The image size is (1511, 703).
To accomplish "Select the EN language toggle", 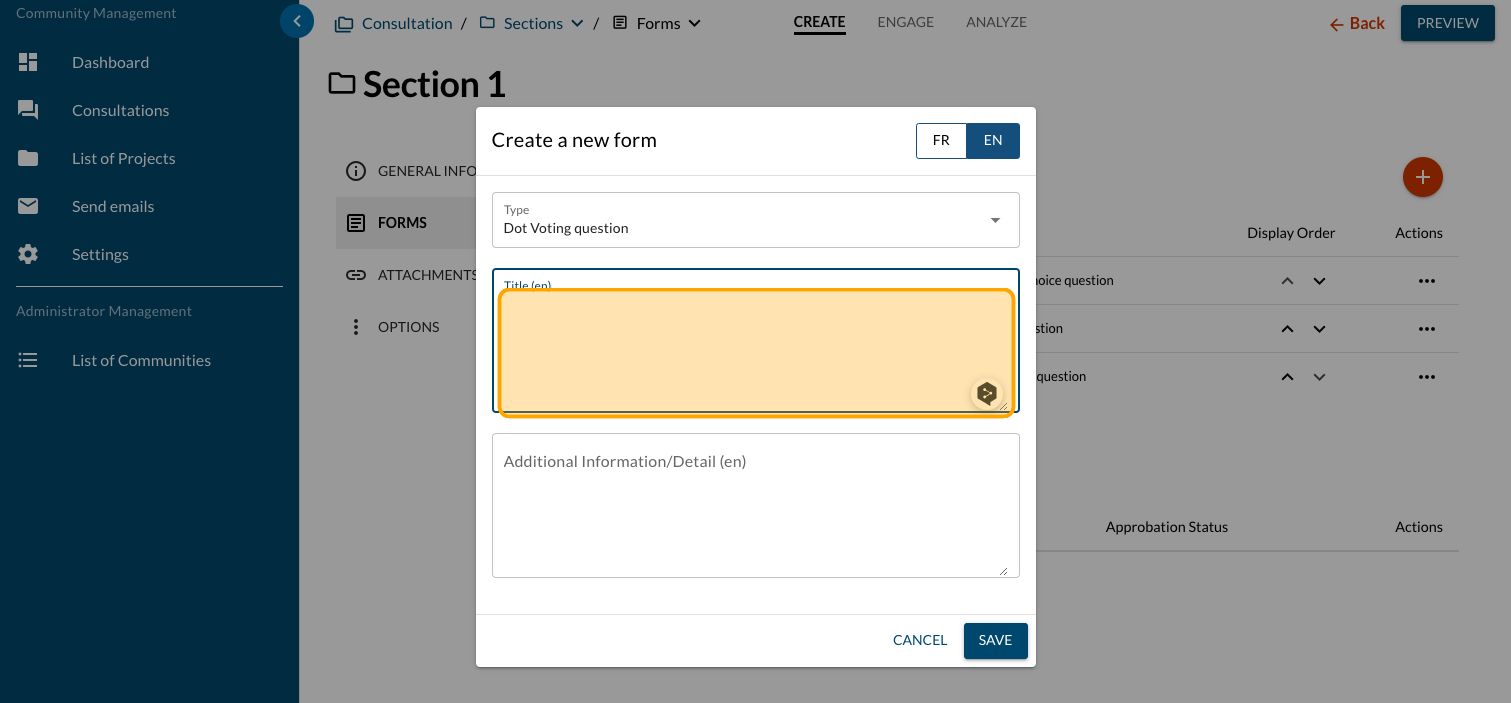I will [x=992, y=141].
